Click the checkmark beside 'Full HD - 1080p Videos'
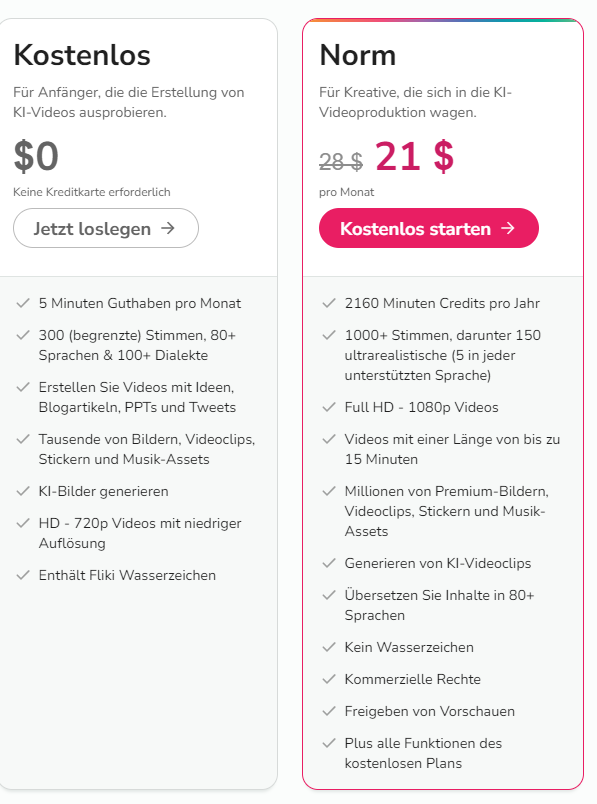Screen dimensions: 597x804 [x=328, y=407]
